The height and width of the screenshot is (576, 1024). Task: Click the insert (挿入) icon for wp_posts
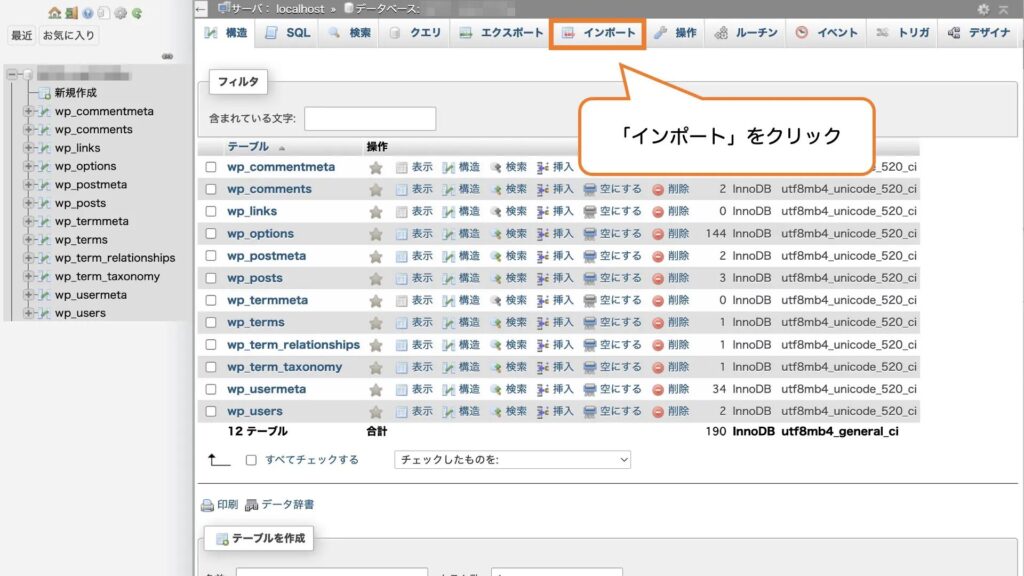coord(543,278)
